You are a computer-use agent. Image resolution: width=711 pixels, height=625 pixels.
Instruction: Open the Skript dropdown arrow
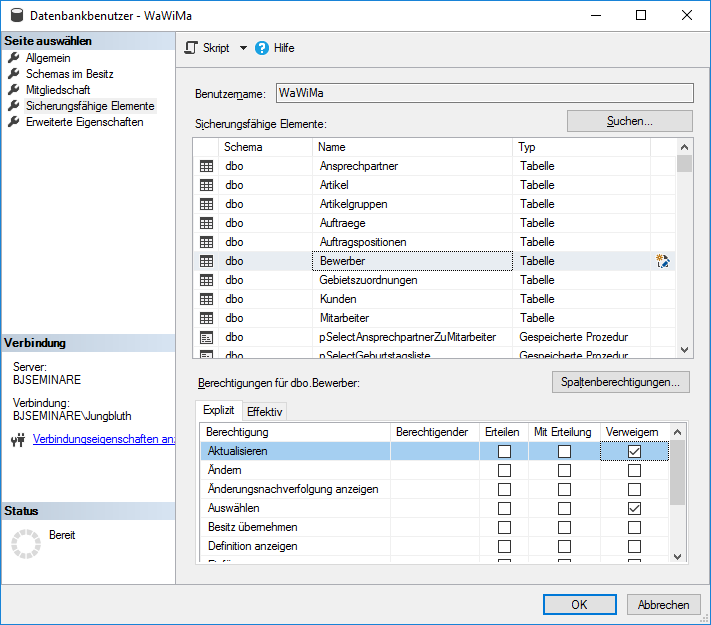242,48
